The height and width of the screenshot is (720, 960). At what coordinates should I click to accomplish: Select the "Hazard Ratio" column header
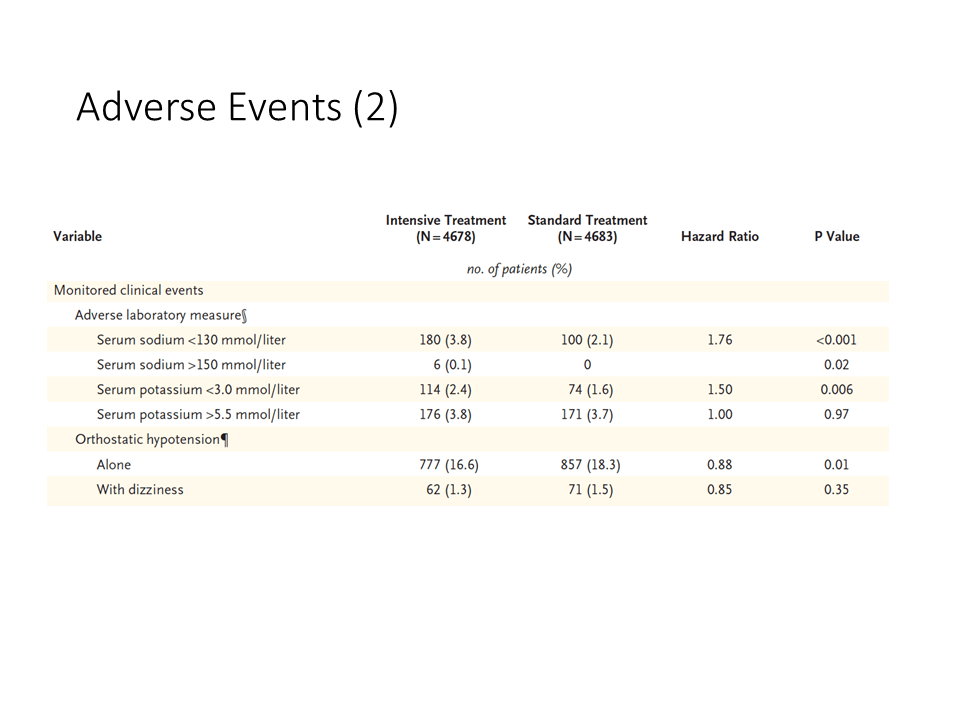719,236
